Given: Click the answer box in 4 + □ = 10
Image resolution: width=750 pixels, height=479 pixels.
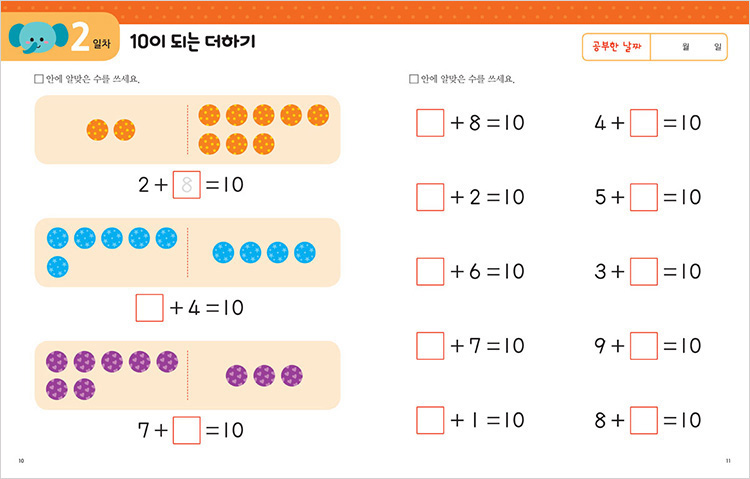Looking at the screenshot, I should pyautogui.click(x=644, y=123).
